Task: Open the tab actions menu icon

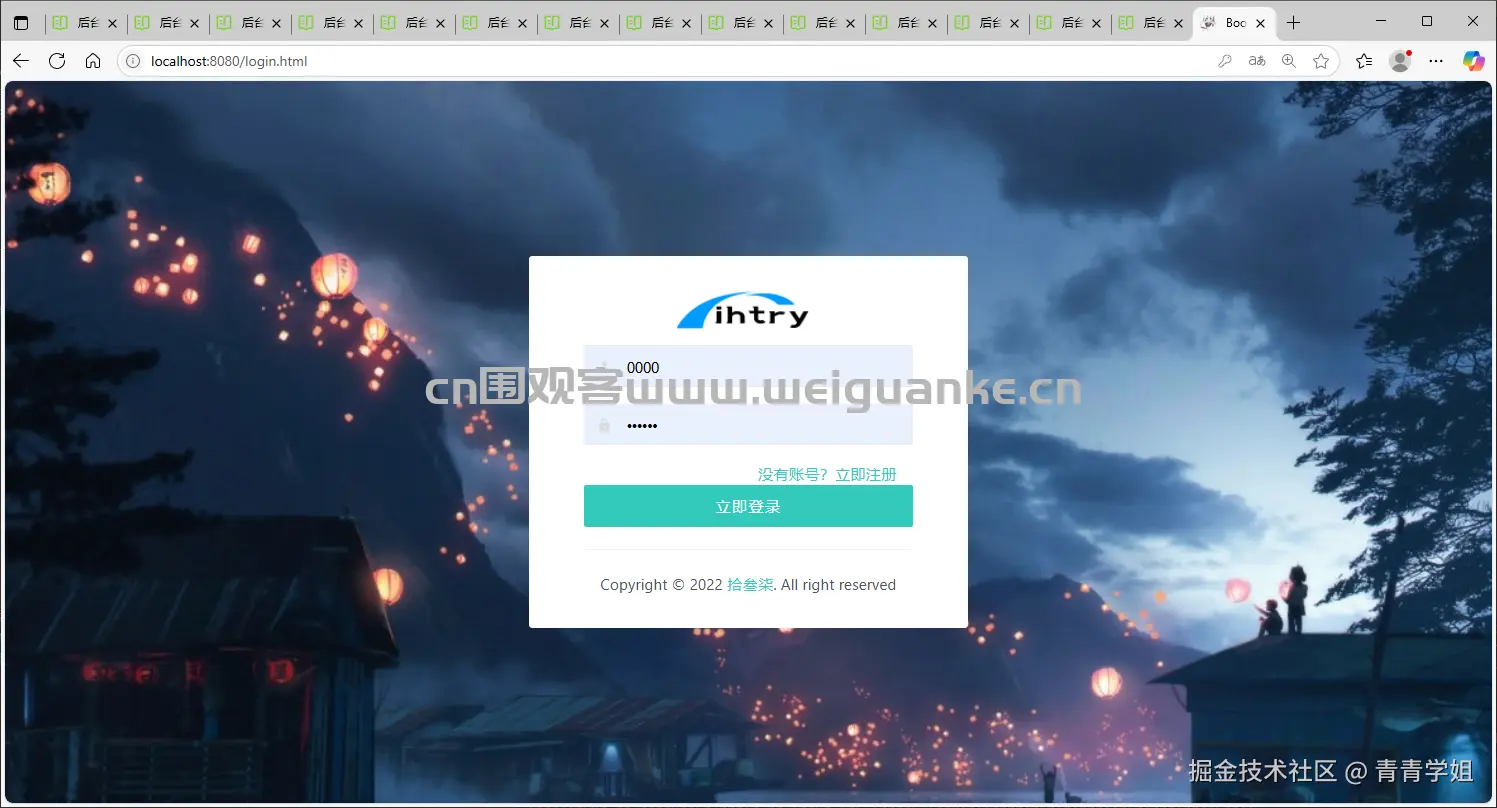Action: point(21,23)
